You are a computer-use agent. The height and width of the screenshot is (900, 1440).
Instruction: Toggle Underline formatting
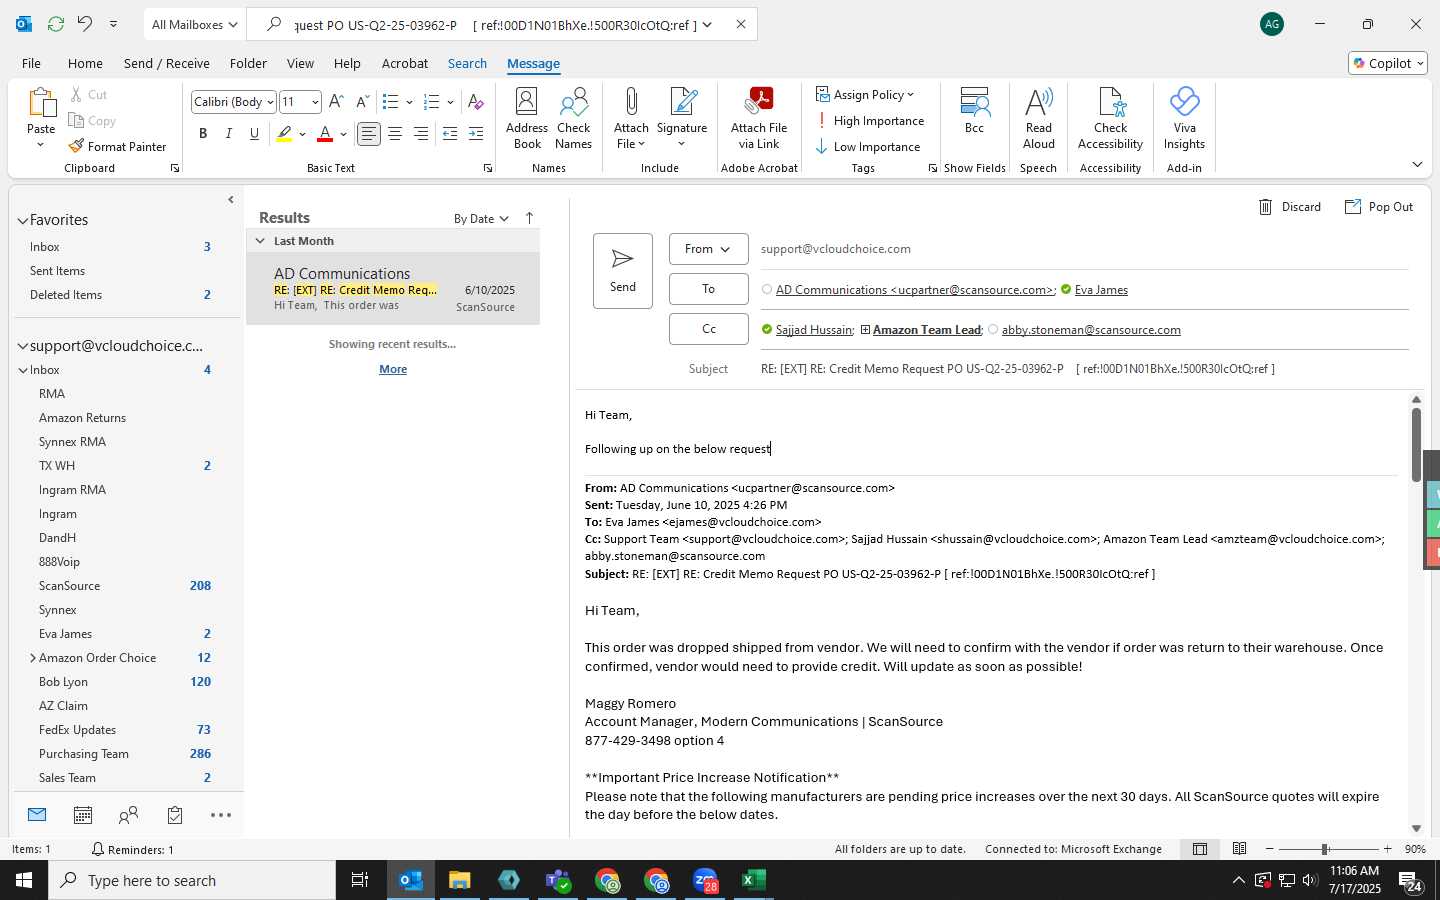pyautogui.click(x=255, y=134)
